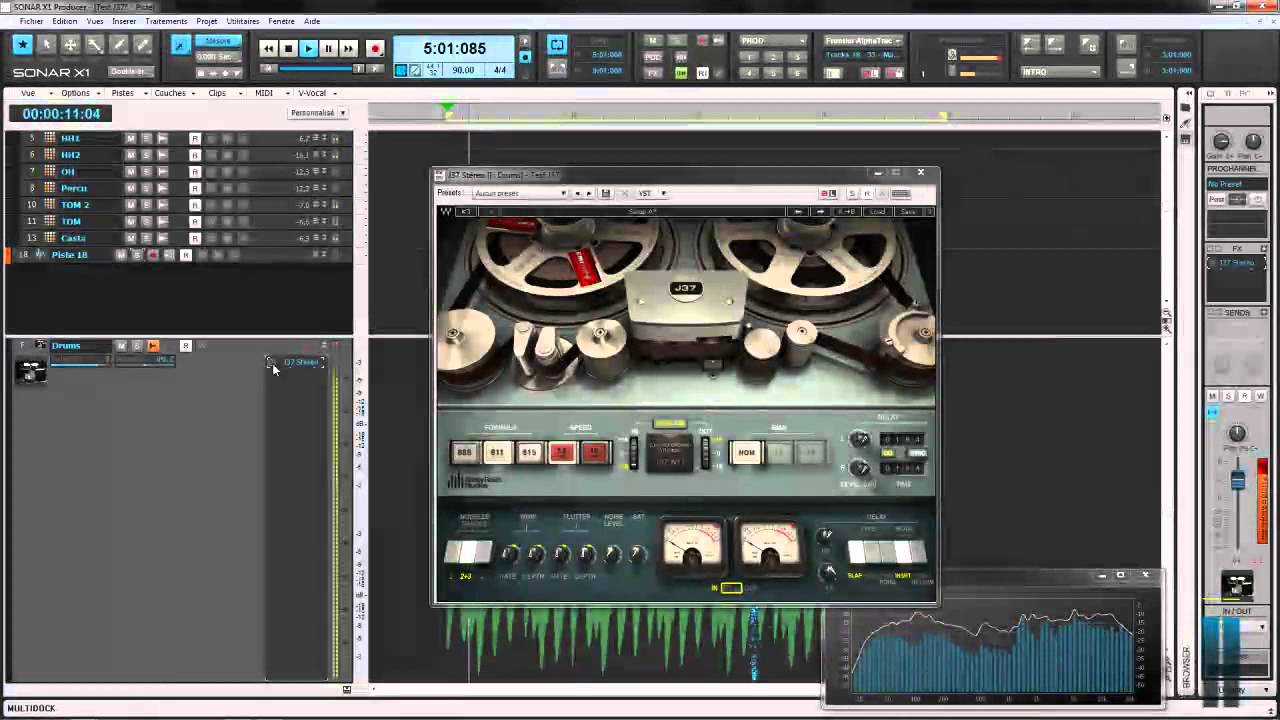Expand the V-Vocal dropdown
Viewport: 1280px width, 720px height.
point(315,93)
